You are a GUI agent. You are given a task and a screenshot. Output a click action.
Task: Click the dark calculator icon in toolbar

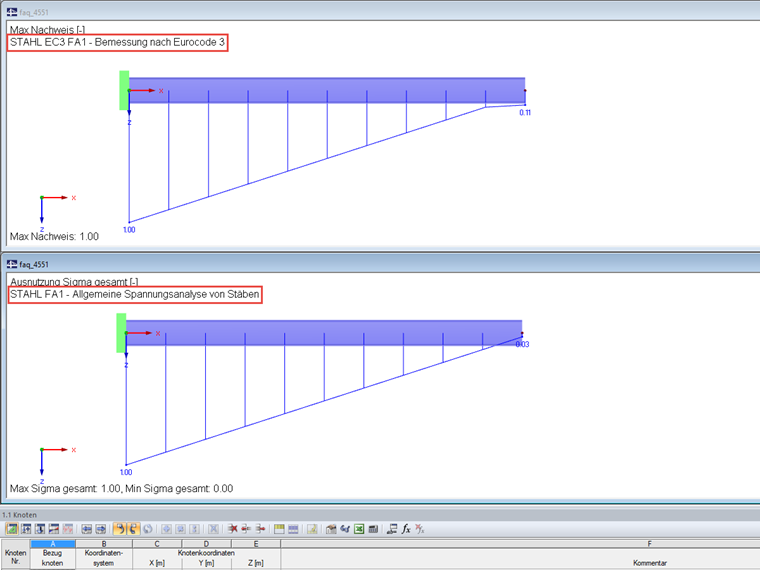373,529
